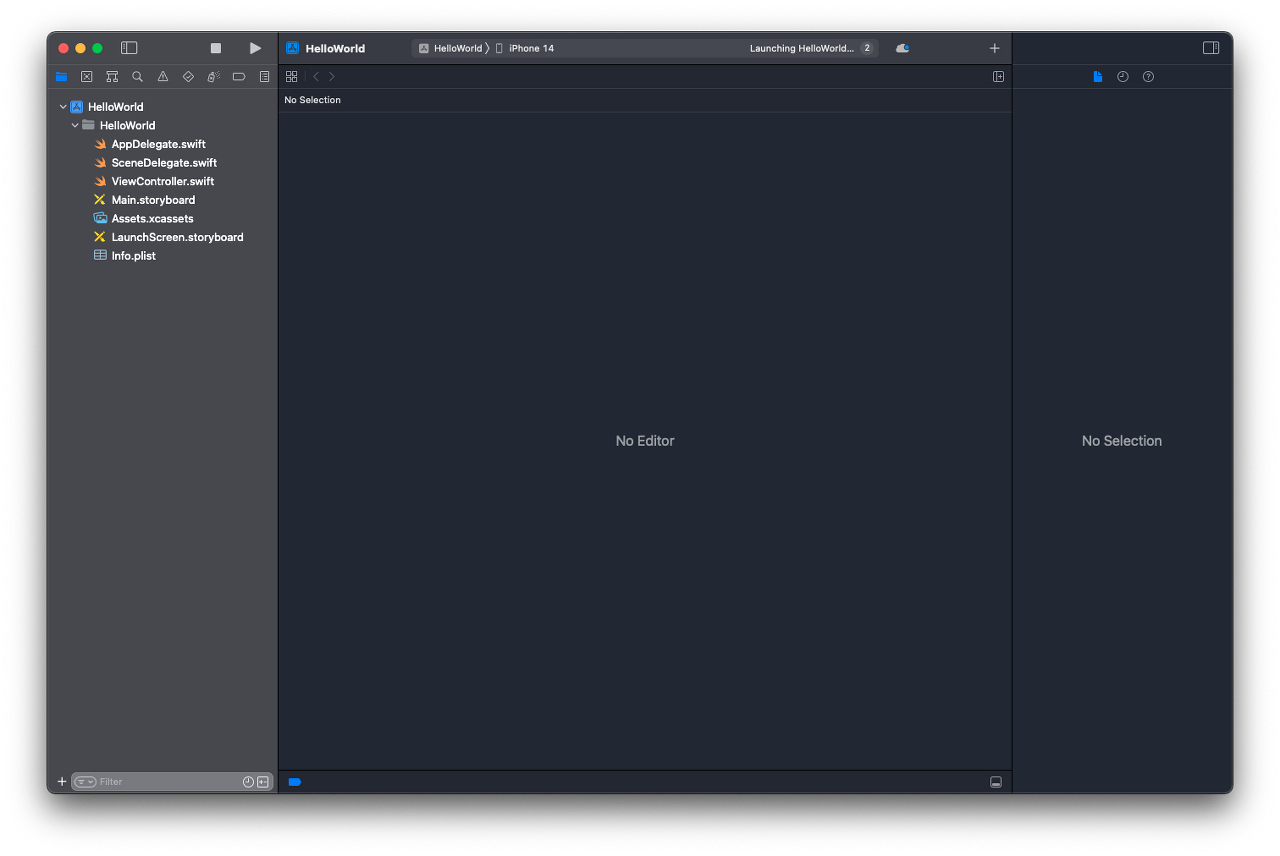The image size is (1280, 856).
Task: Open the navigator filter options menu
Action: pyautogui.click(x=85, y=782)
